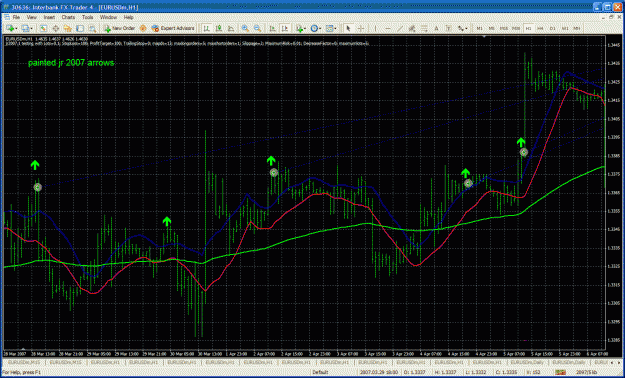This screenshot has width=625, height=378.
Task: Switch chart to Line Chart mode
Action: click(231, 28)
